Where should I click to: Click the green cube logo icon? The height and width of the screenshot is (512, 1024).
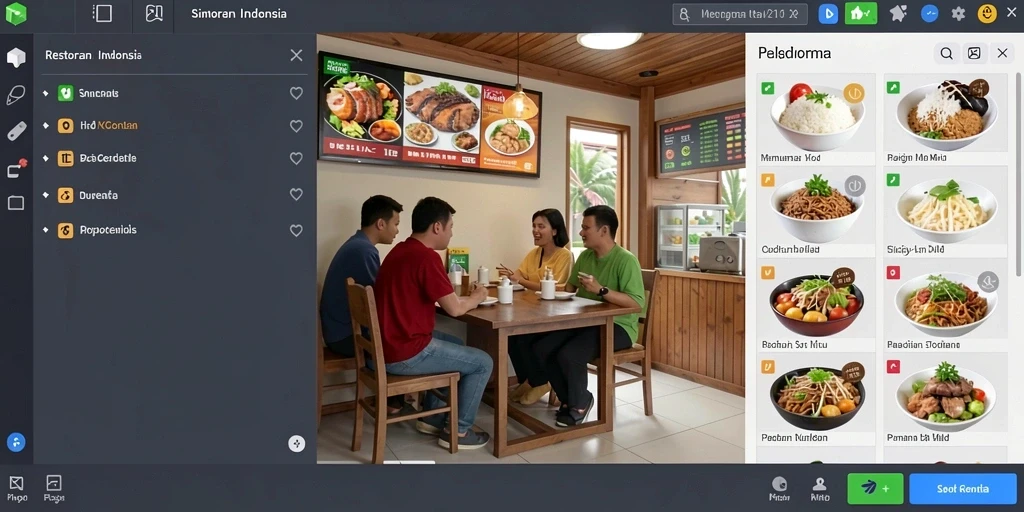click(x=16, y=14)
